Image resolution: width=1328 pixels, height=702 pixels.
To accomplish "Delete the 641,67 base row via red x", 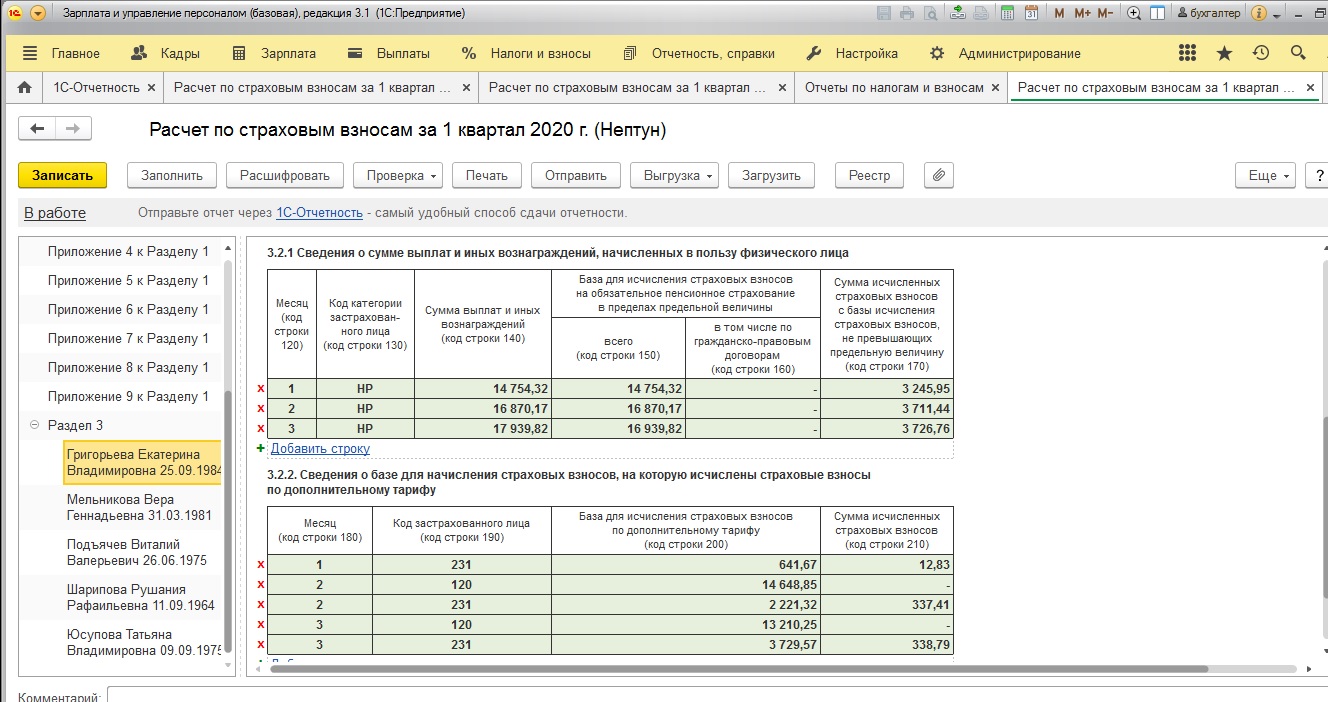I will [x=261, y=565].
